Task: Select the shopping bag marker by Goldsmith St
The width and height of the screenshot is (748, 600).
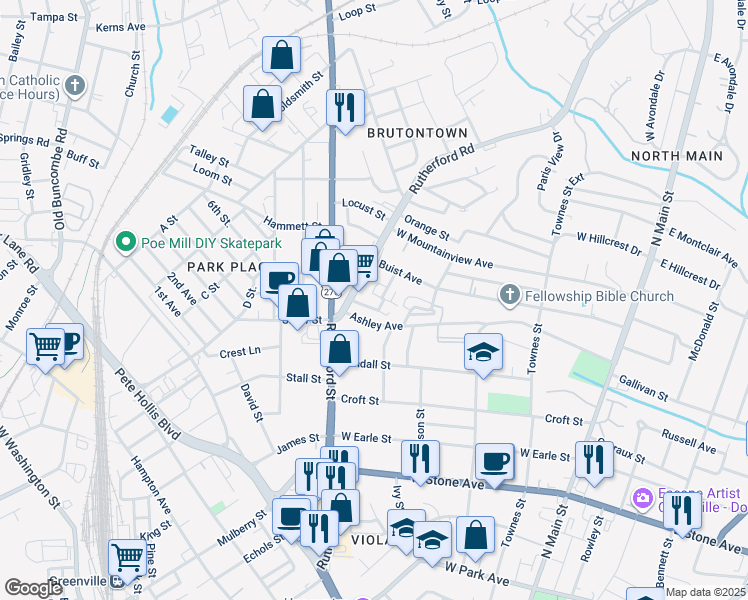Action: tap(262, 104)
